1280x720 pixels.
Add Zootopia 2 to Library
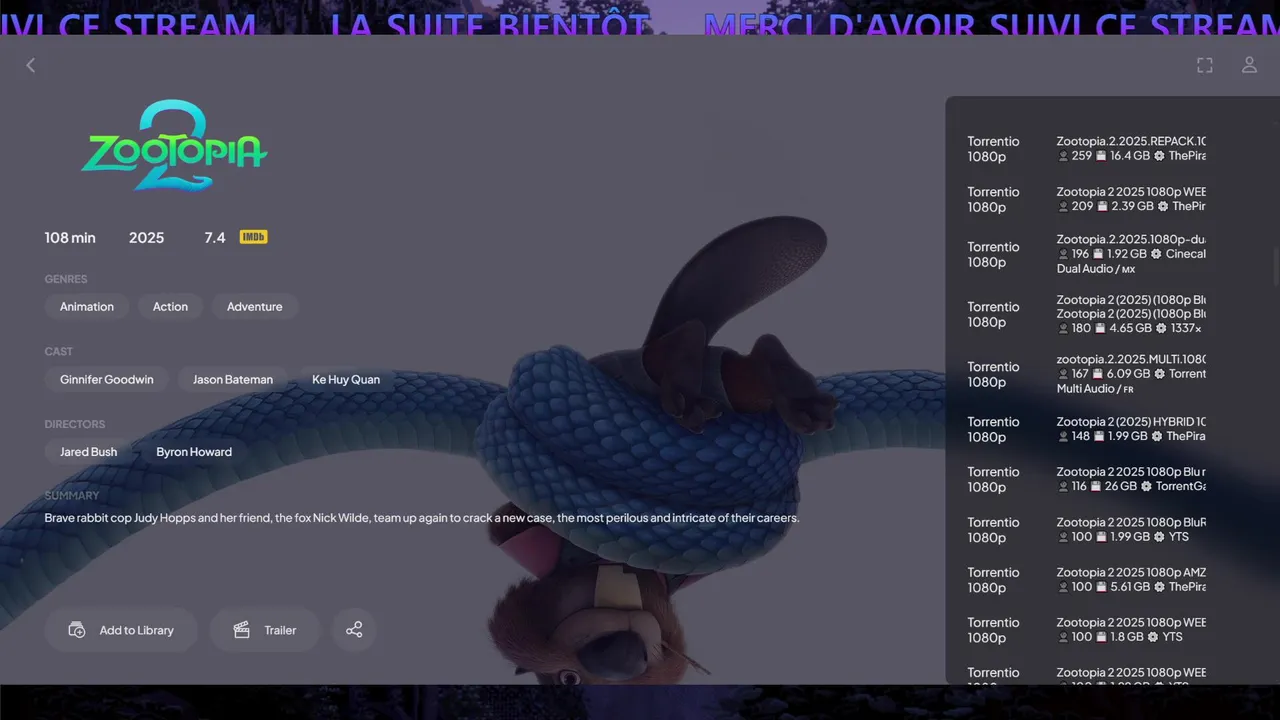(121, 630)
